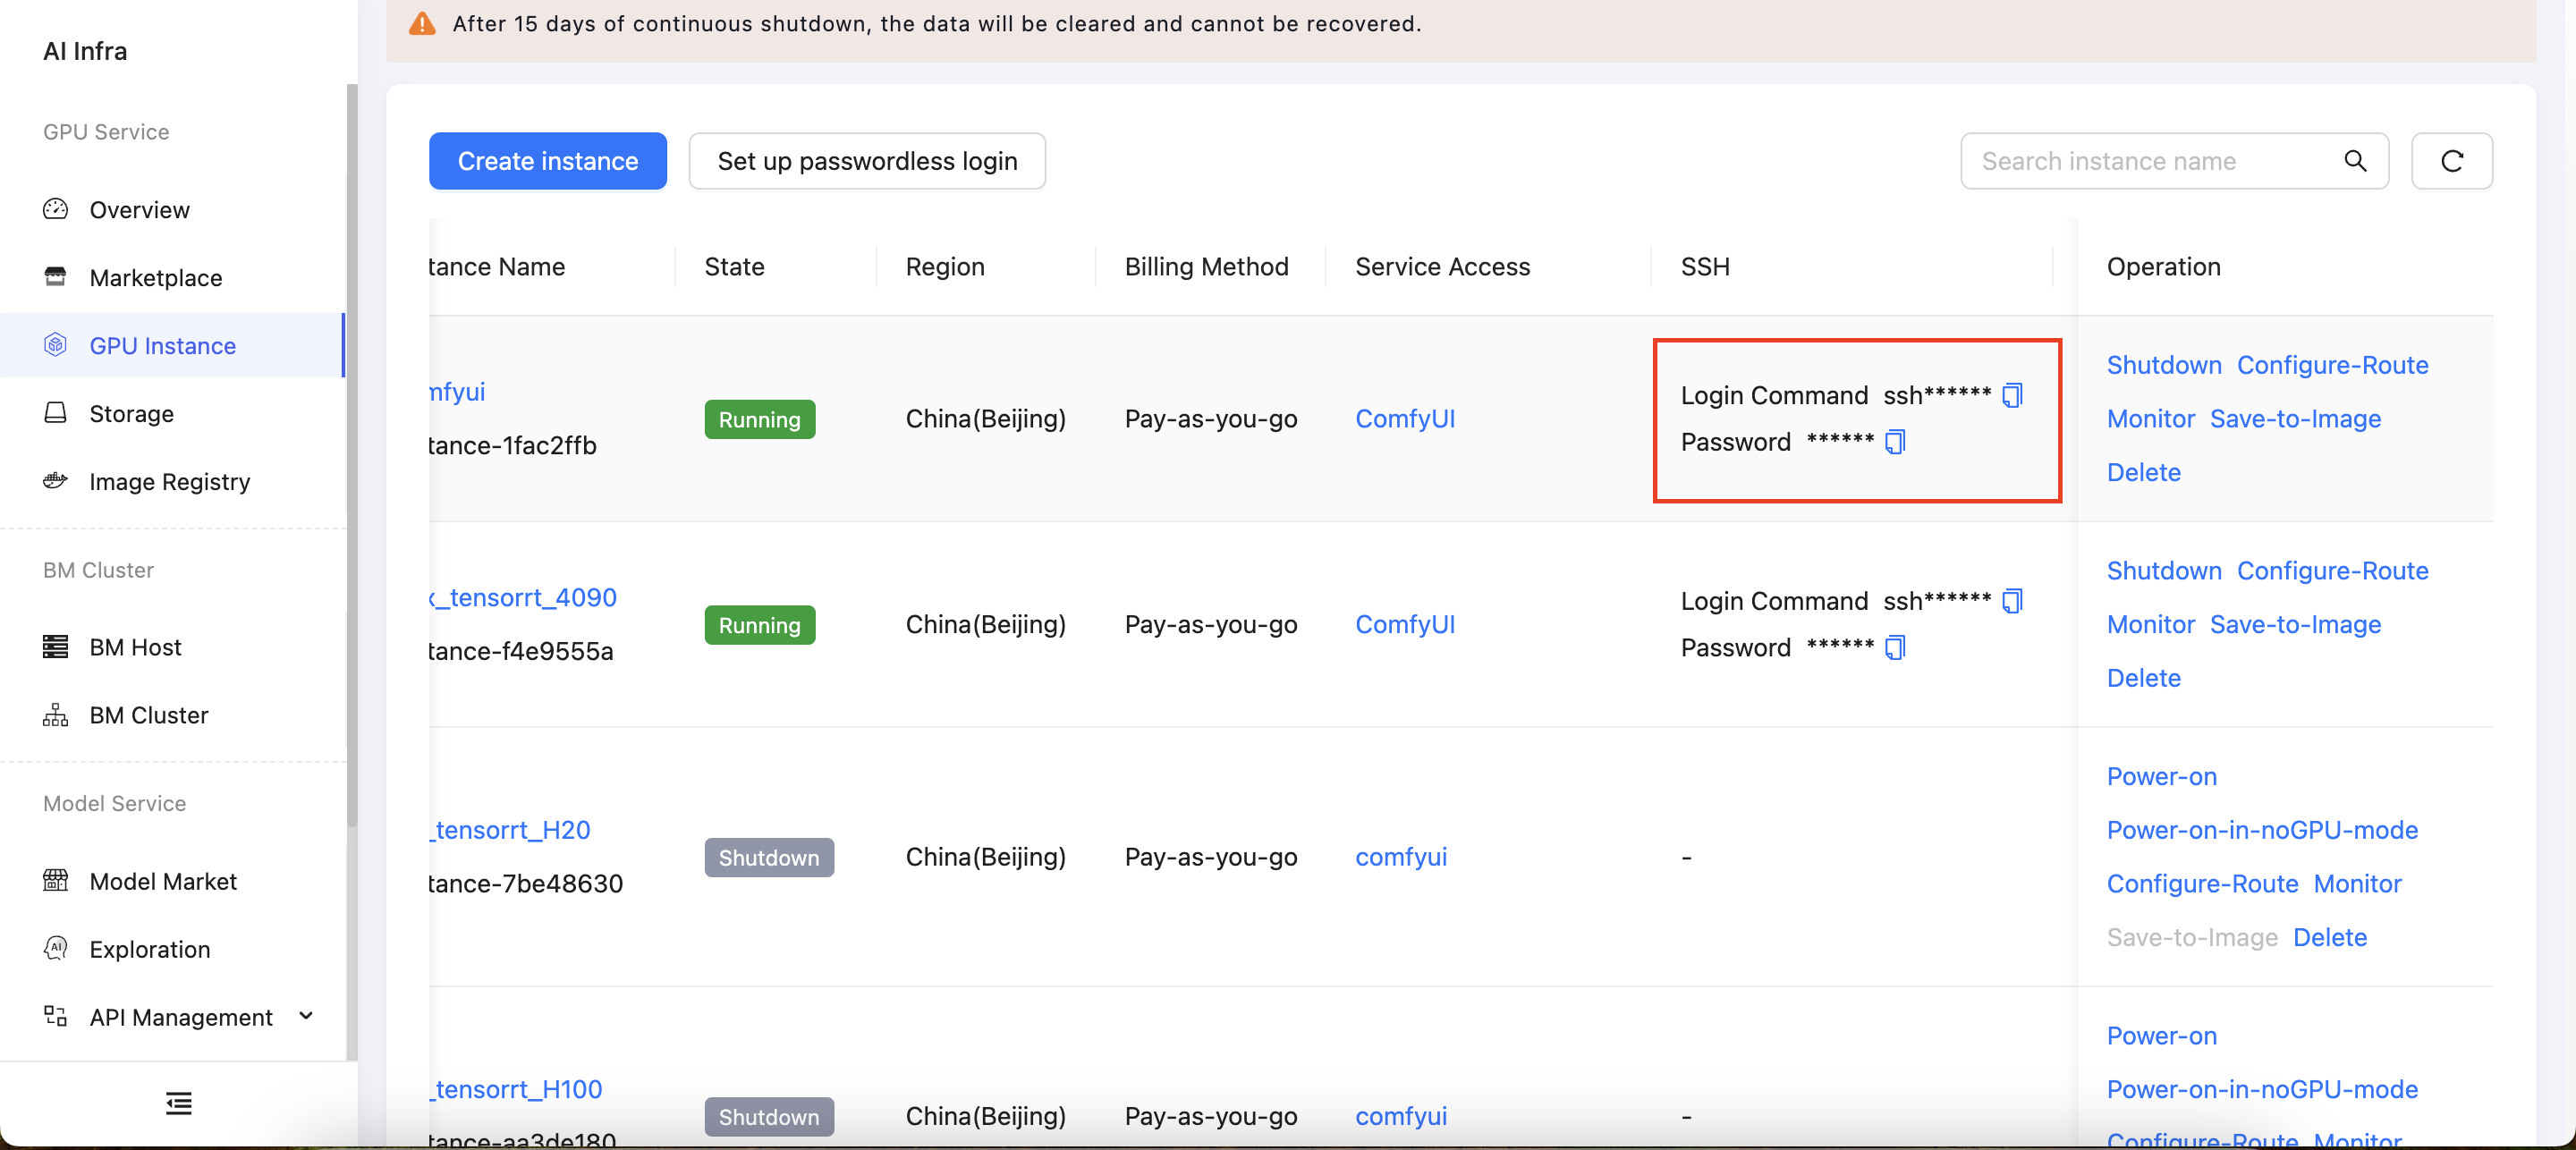2576x1150 pixels.
Task: Open comfyui service for tensorrt_H100
Action: [1401, 1117]
